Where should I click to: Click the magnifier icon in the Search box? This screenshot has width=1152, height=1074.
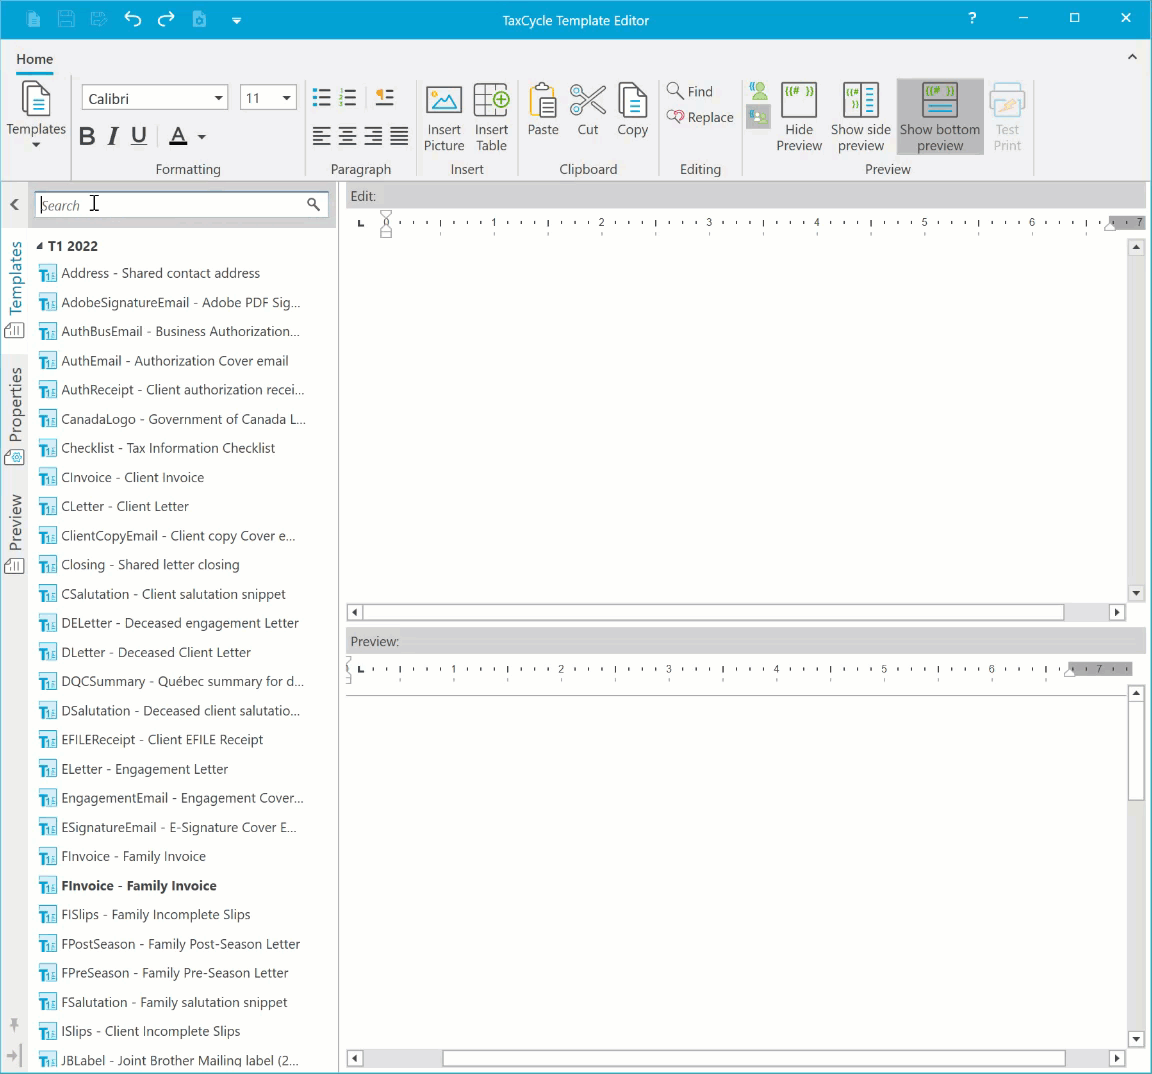point(314,204)
